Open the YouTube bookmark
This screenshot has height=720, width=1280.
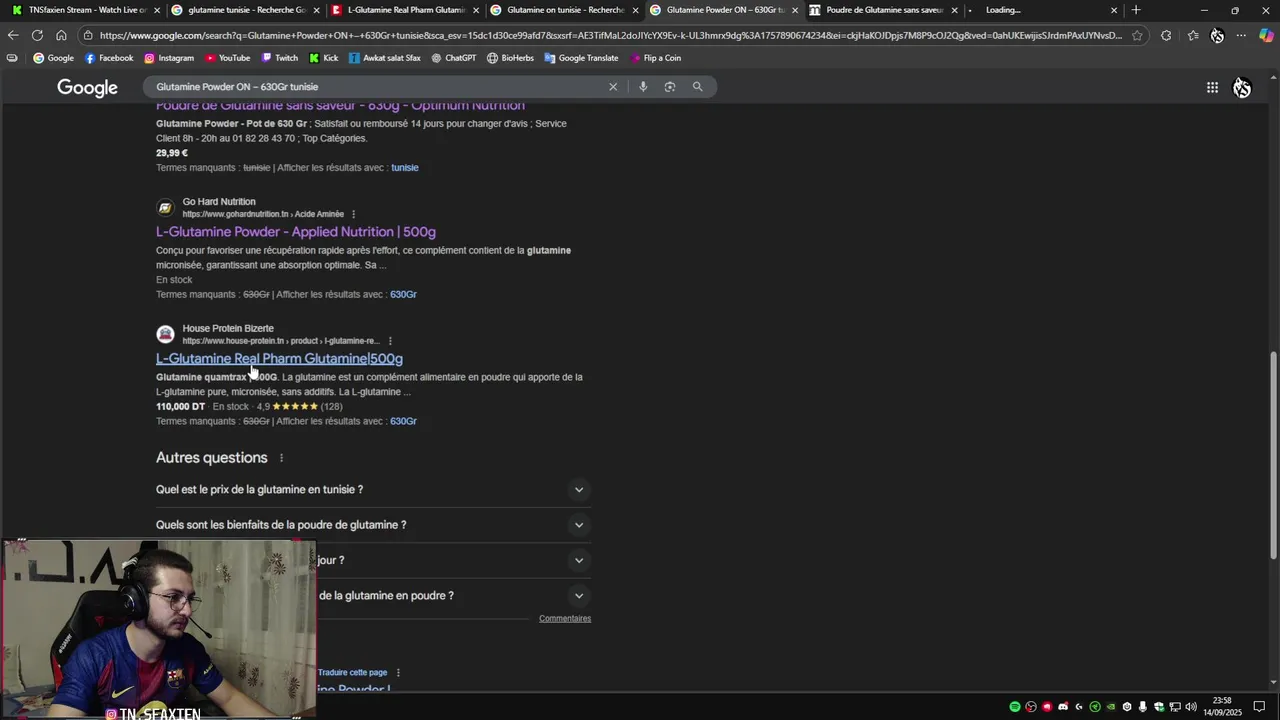click(x=228, y=58)
